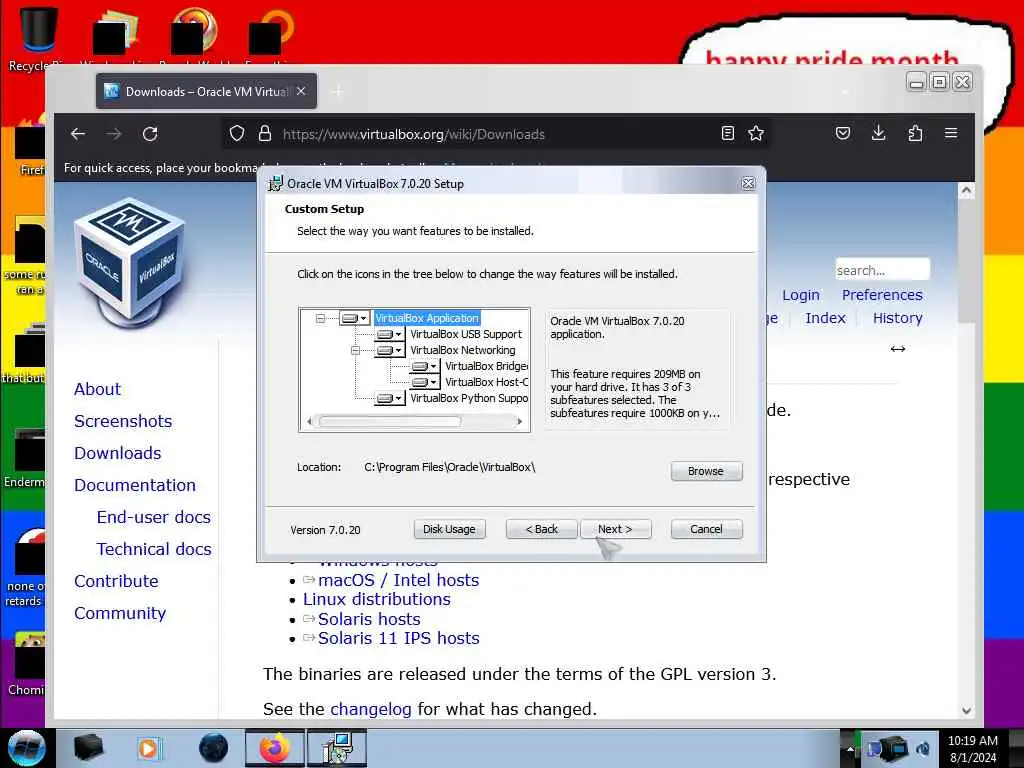Open VirtualBox Application feature dropdown
Image resolution: width=1024 pixels, height=768 pixels.
click(x=355, y=318)
